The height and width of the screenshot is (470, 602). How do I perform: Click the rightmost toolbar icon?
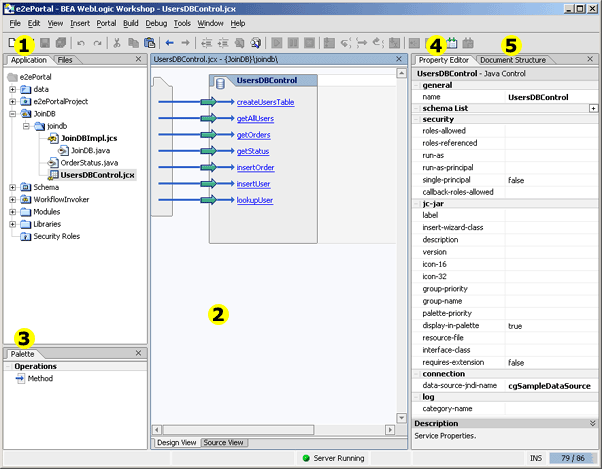468,43
